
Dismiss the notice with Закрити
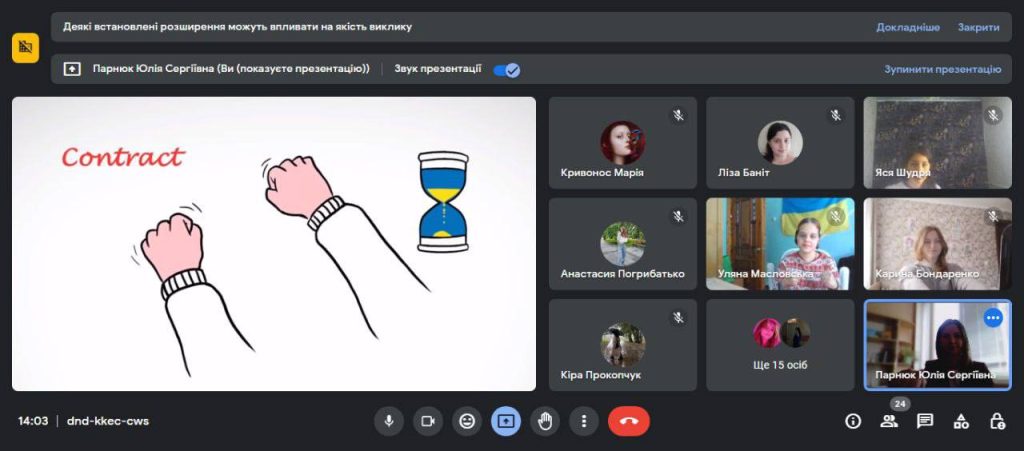point(978,27)
